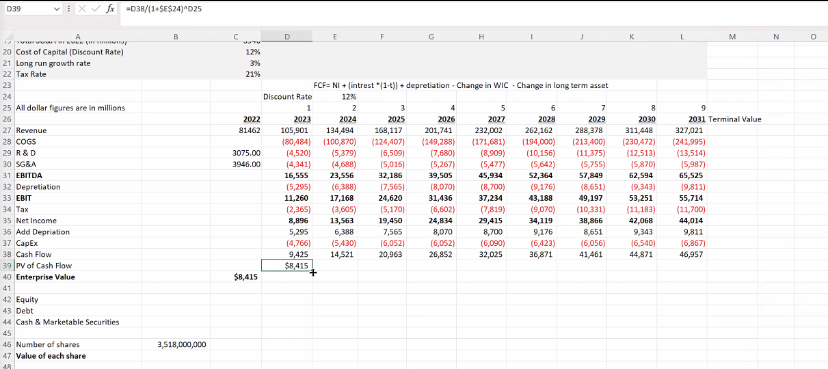Open Insert Function via the fx icon
The height and width of the screenshot is (369, 828).
coord(110,9)
